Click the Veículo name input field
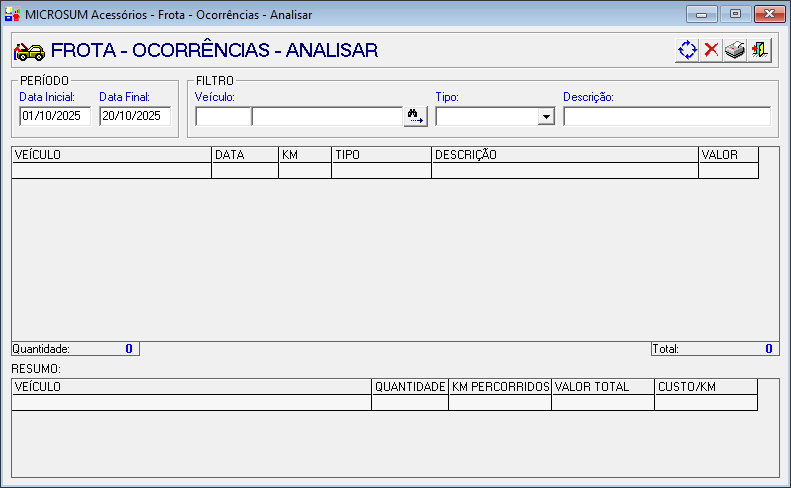Screen dimensions: 791x488 327,117
